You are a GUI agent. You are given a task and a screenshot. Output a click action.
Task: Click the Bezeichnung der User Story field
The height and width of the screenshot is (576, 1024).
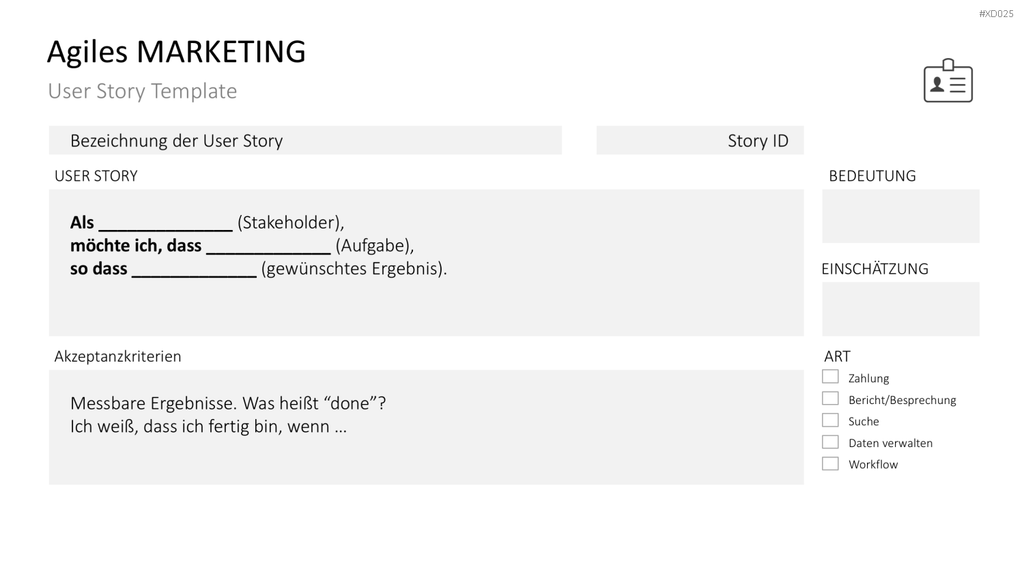[x=305, y=140]
